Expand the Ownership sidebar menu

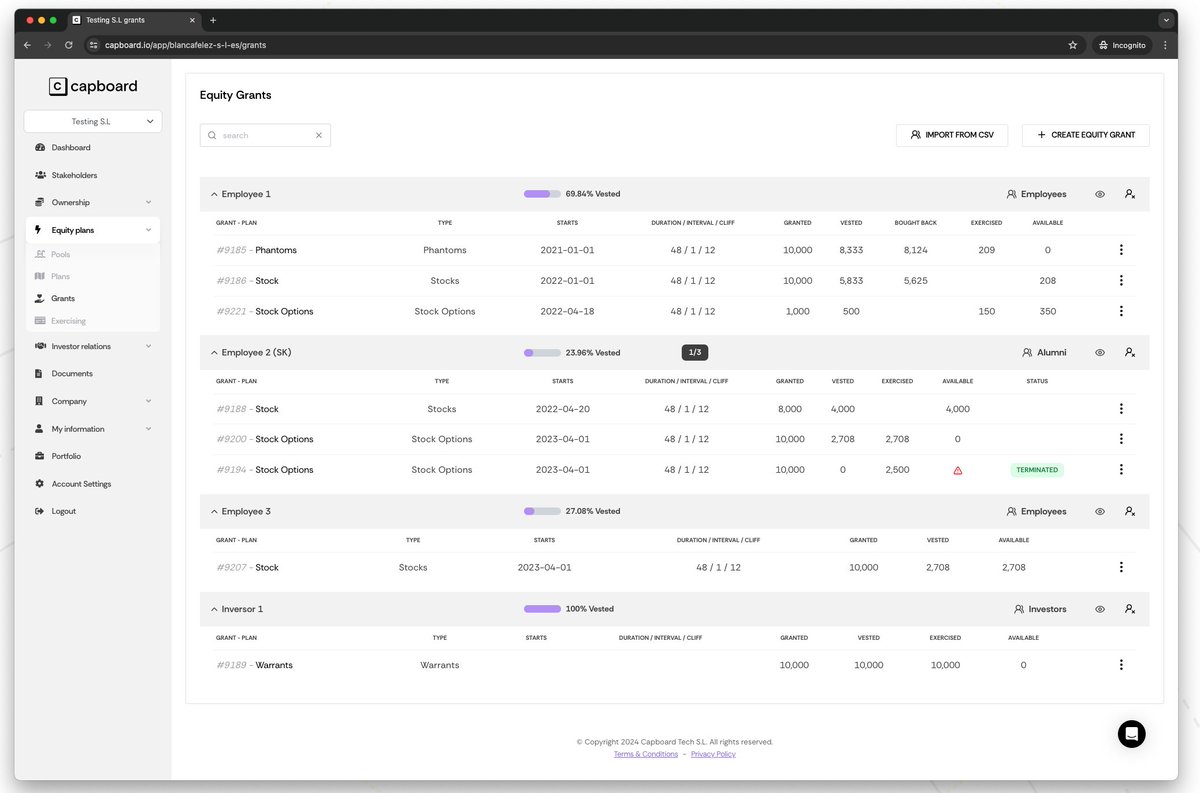coord(92,202)
